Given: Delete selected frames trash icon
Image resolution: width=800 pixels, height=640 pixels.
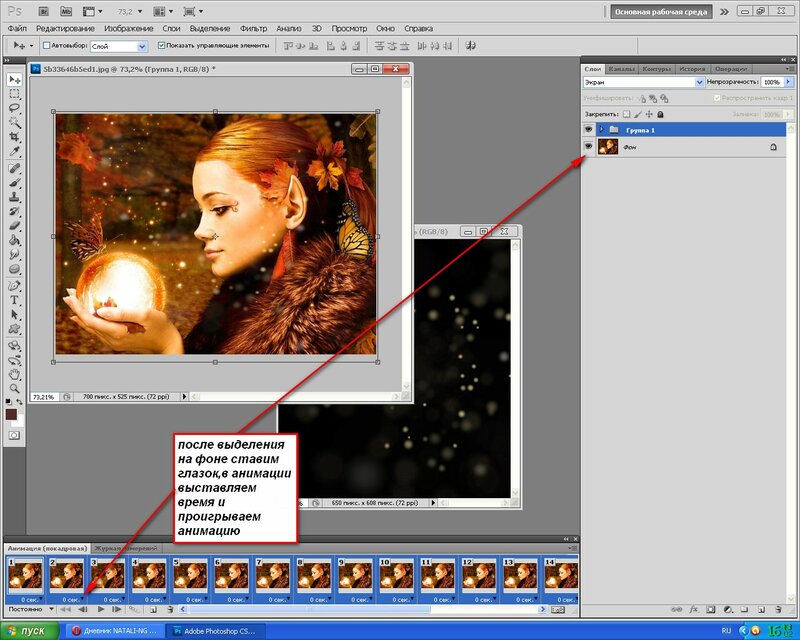Looking at the screenshot, I should [x=170, y=609].
